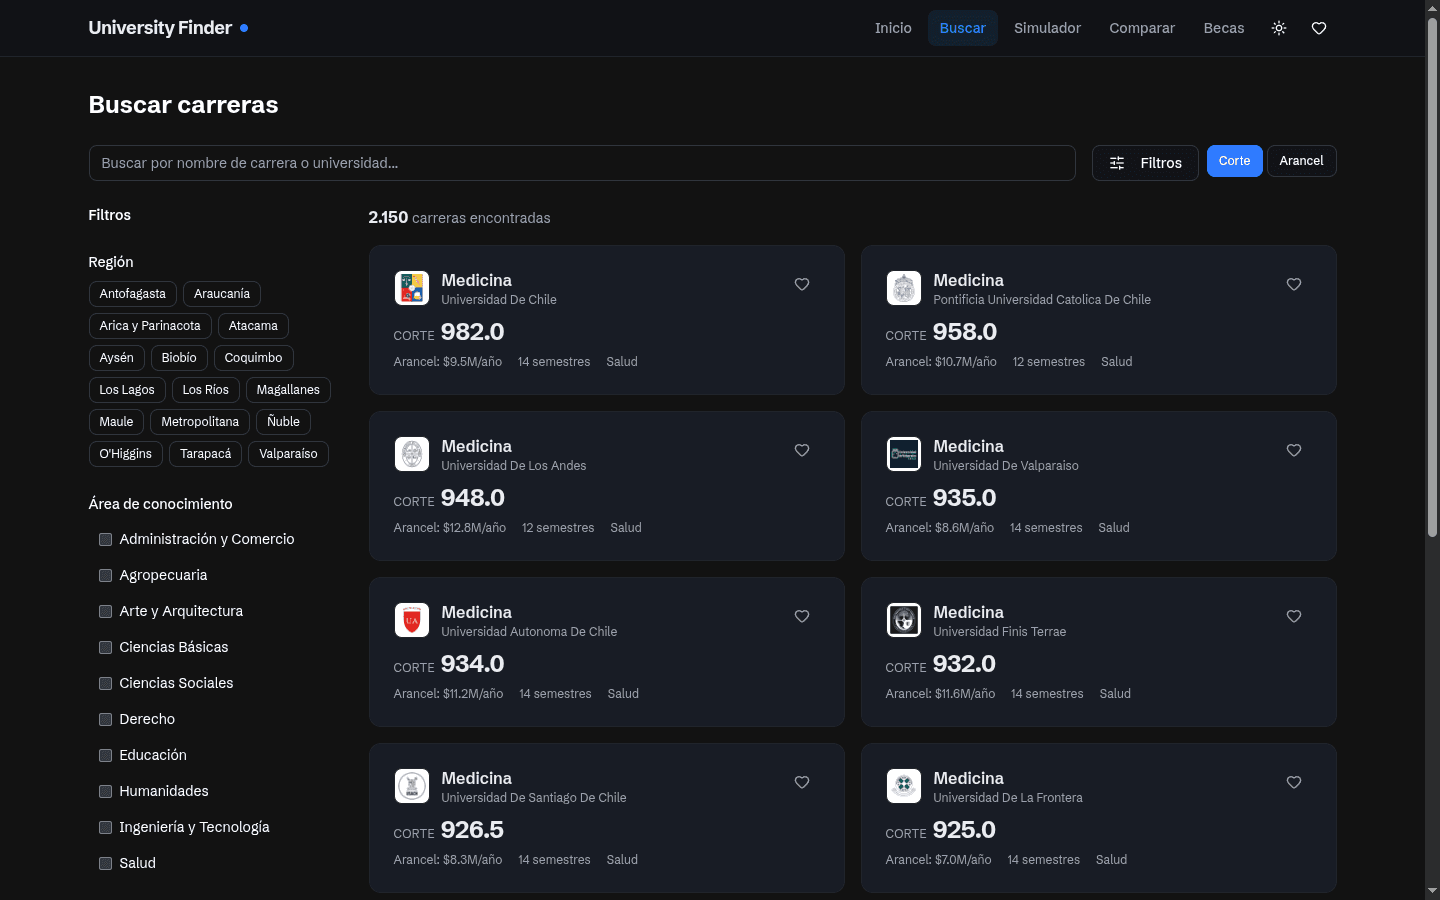Check the Agropecuaria area checkbox
1440x900 pixels.
[x=105, y=576]
